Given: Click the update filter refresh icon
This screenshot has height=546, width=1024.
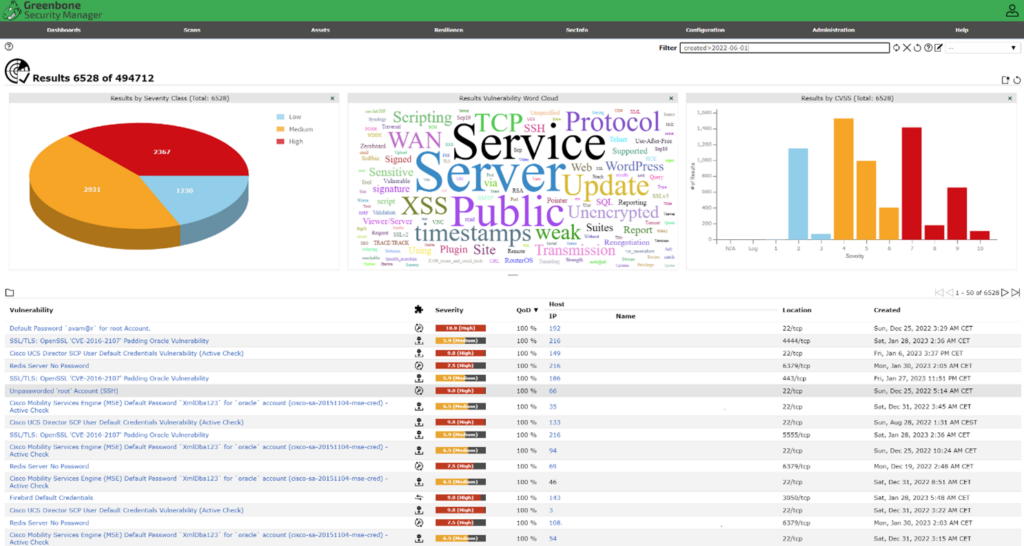Looking at the screenshot, I should point(896,48).
